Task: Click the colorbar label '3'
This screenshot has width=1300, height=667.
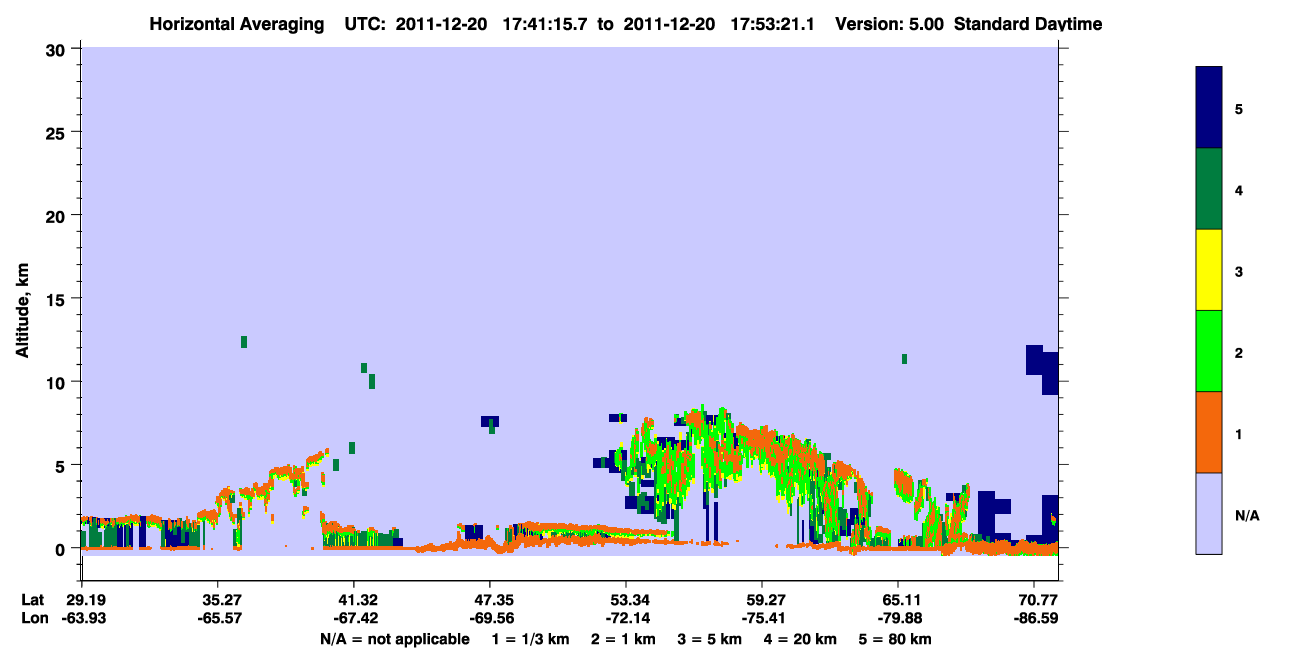Action: [x=1239, y=271]
